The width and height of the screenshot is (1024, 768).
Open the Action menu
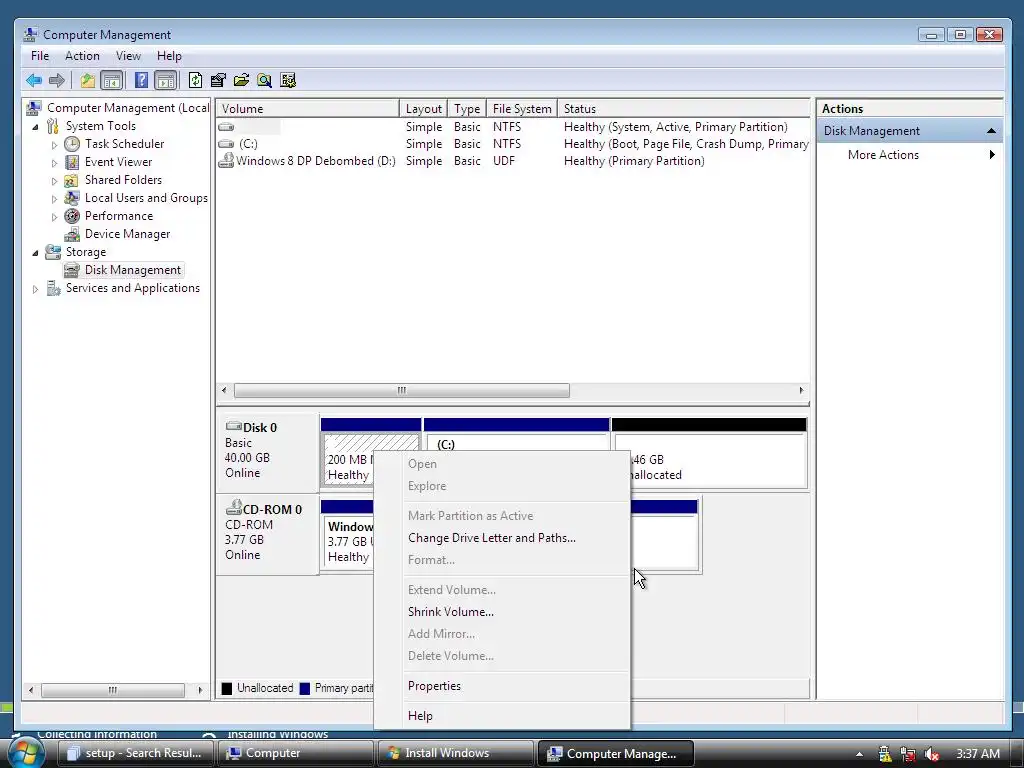tap(82, 56)
